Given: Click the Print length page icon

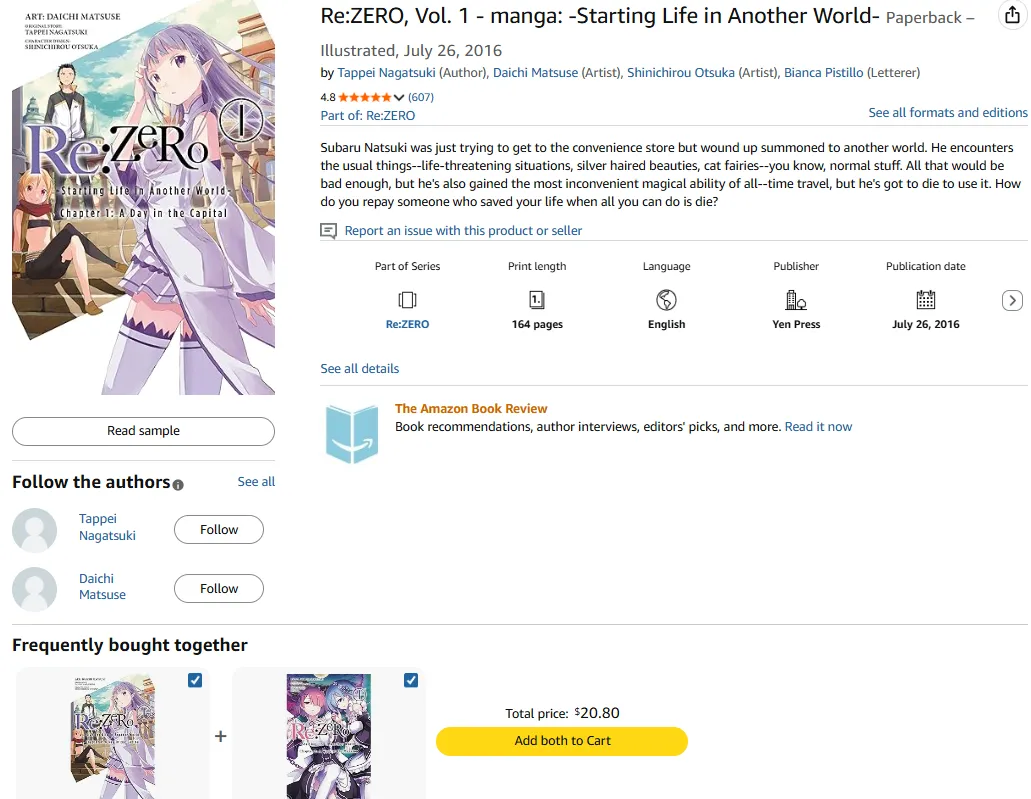Looking at the screenshot, I should (537, 300).
